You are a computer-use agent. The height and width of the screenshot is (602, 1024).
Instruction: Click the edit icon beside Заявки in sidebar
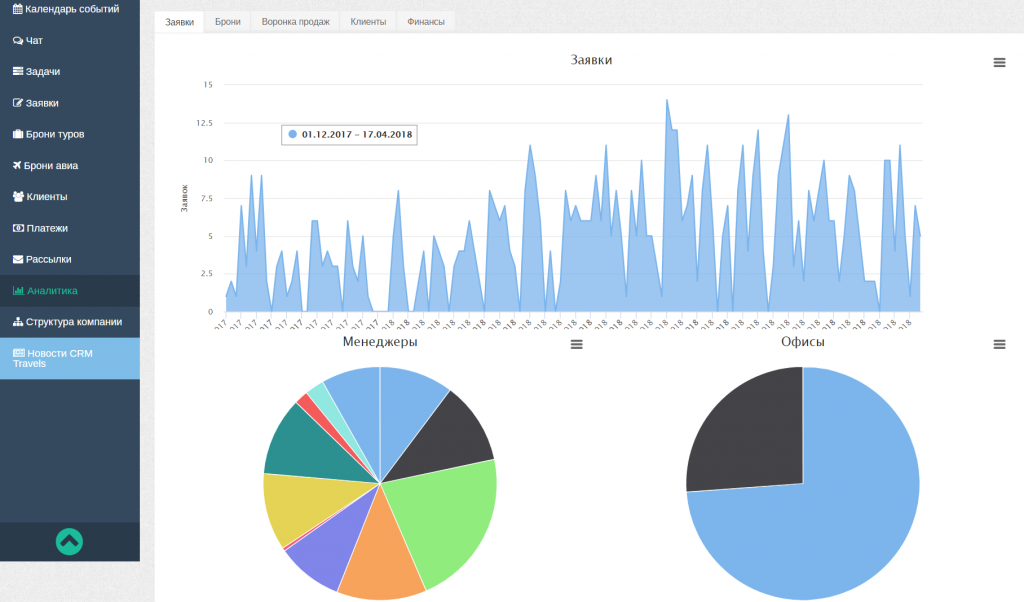(18, 103)
